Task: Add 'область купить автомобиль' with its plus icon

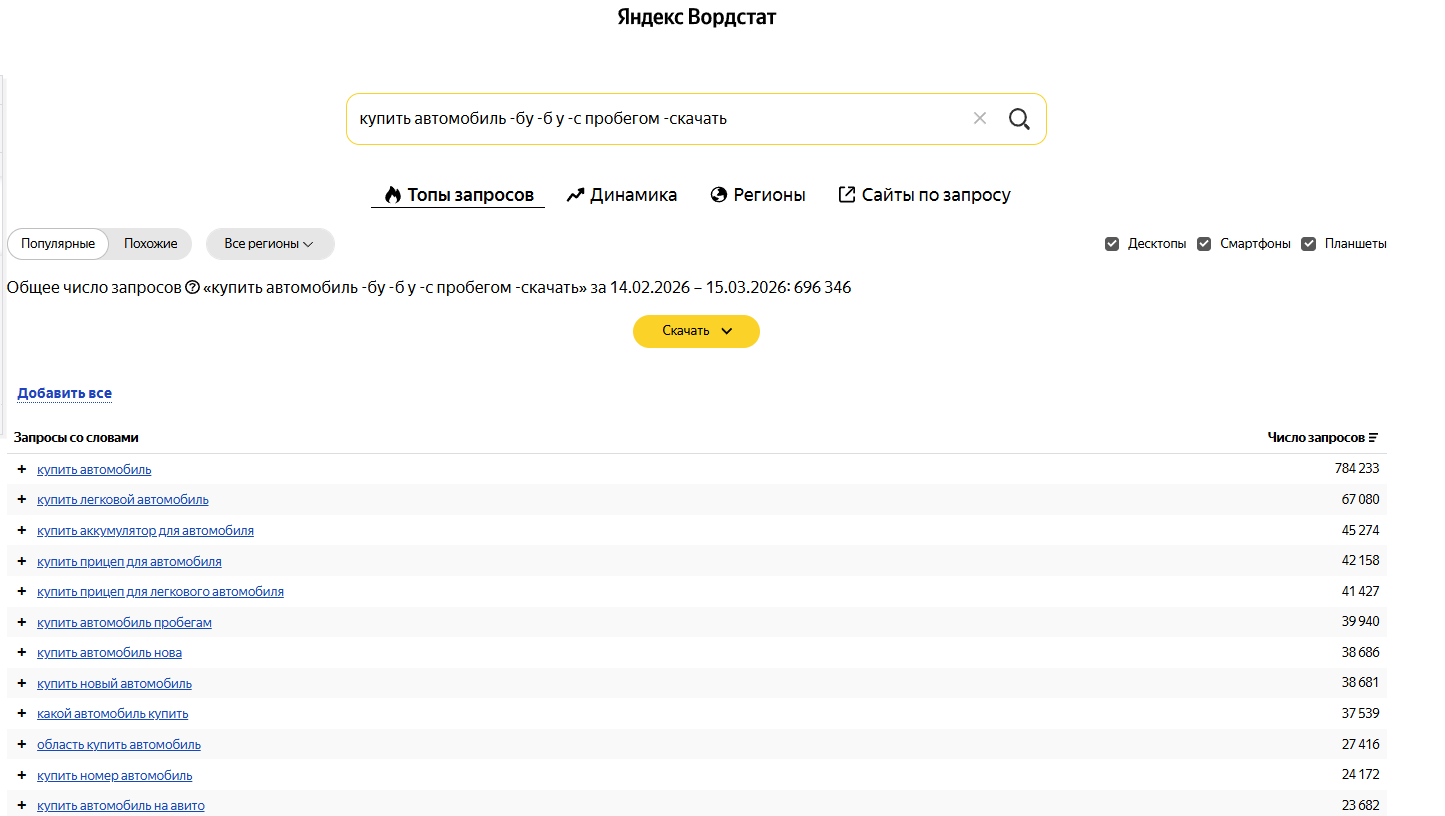Action: click(22, 744)
